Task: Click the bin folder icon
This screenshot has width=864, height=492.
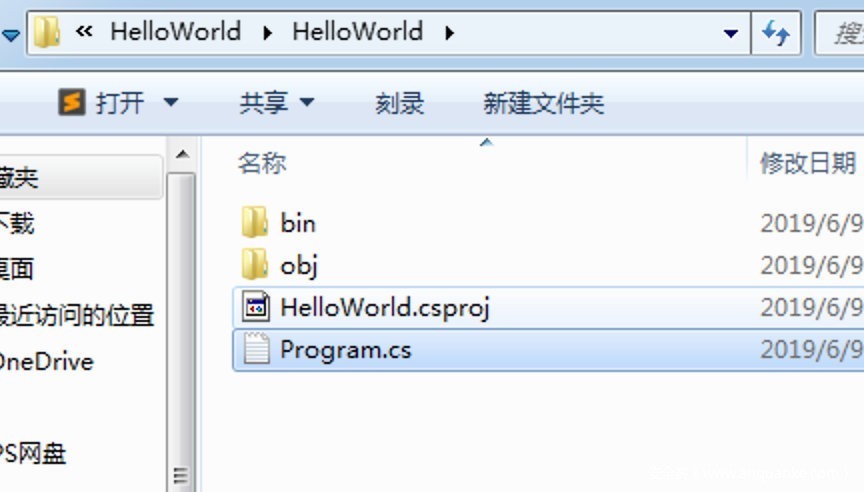Action: pyautogui.click(x=255, y=222)
